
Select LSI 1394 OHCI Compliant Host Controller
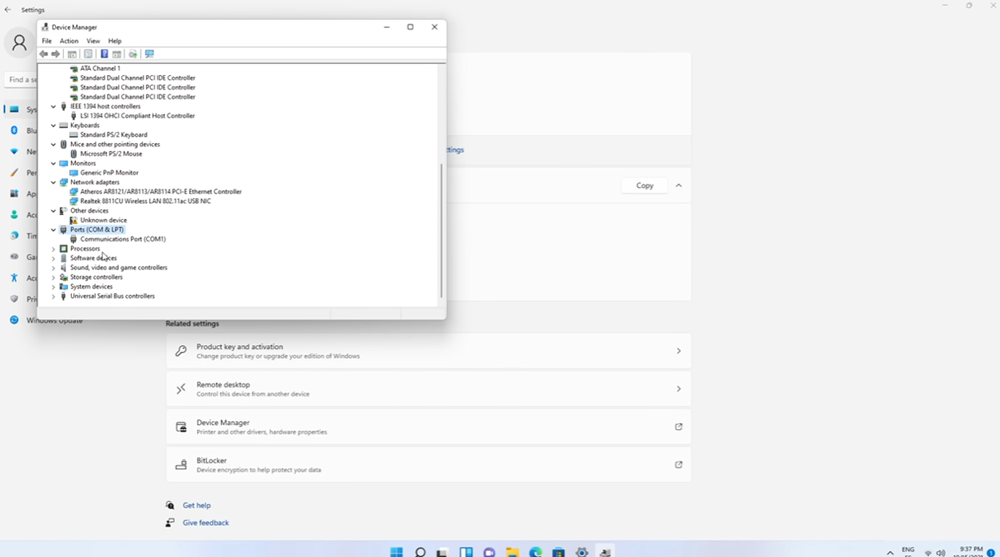pyautogui.click(x=137, y=116)
